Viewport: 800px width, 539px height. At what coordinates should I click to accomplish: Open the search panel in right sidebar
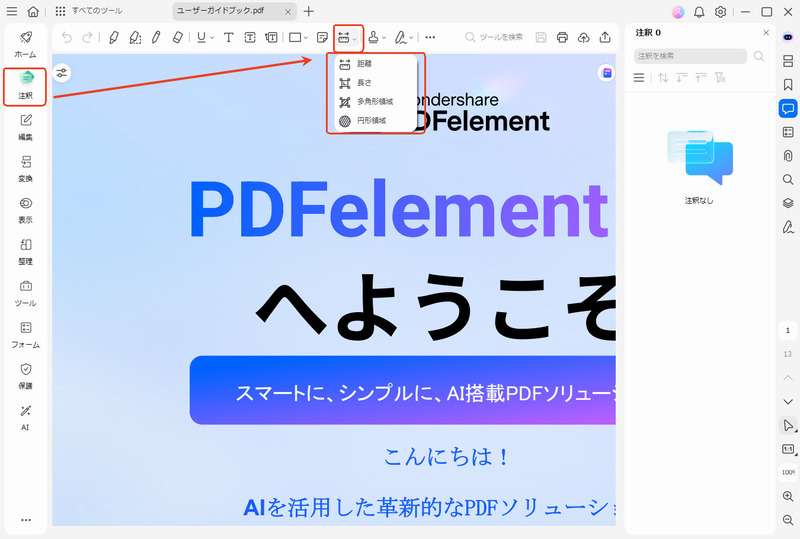click(x=788, y=180)
